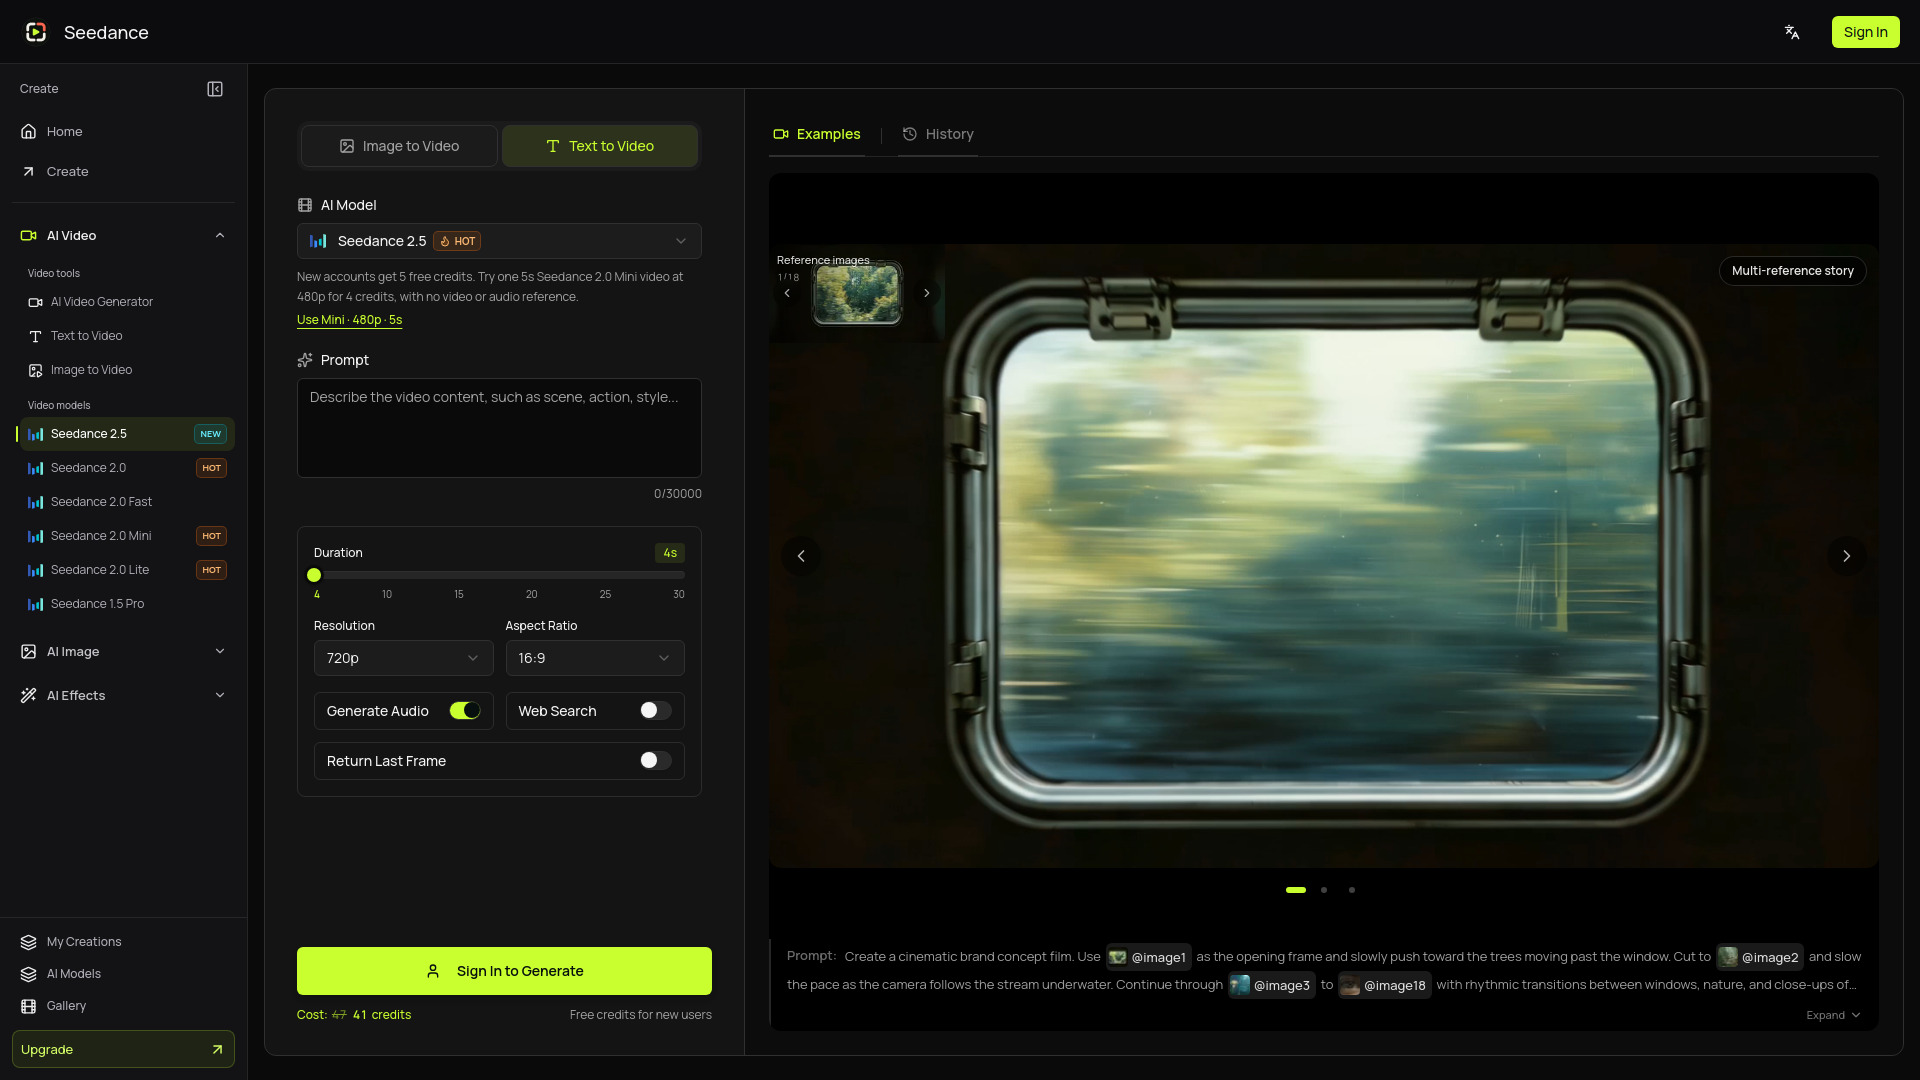The image size is (1920, 1080).
Task: Select Seedance 2.0 Lite model
Action: click(128, 570)
